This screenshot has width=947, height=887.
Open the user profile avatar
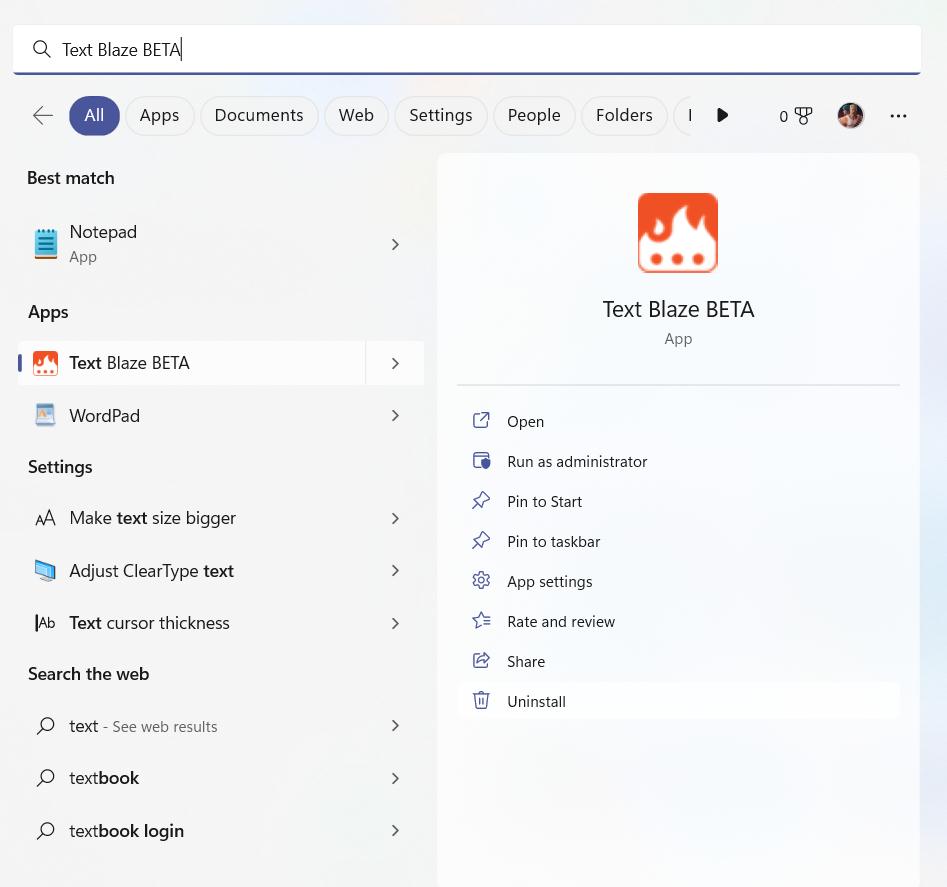pyautogui.click(x=850, y=115)
